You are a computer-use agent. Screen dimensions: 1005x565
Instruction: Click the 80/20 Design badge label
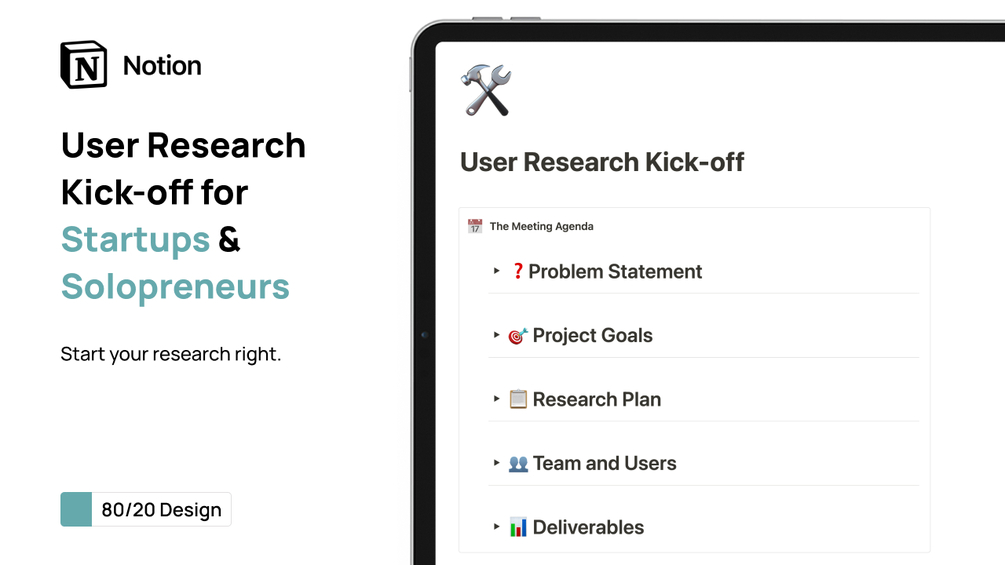[162, 510]
